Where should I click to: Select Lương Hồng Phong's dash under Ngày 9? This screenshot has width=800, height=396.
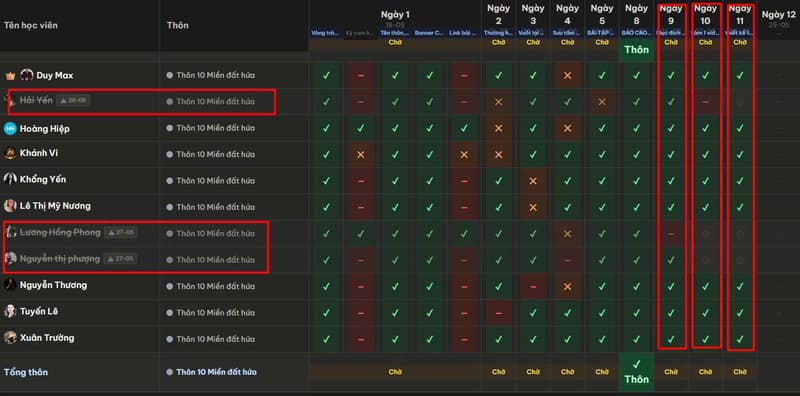coord(671,234)
